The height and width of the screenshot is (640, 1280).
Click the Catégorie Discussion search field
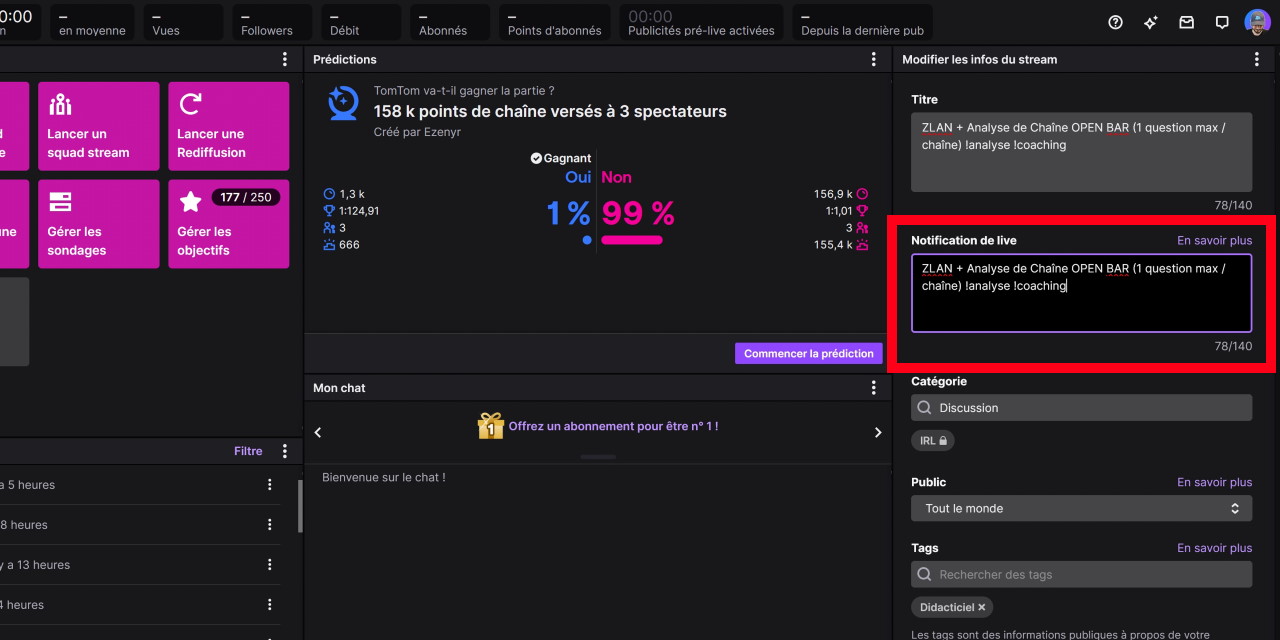[x=1081, y=408]
